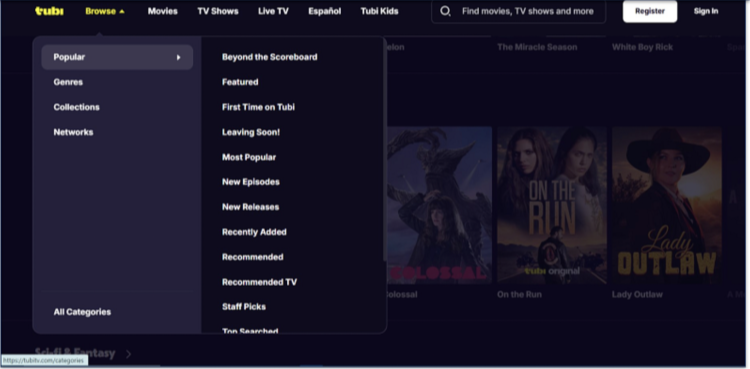Screen dimensions: 750x369
Task: Focus the Find movies search field
Action: tap(518, 11)
